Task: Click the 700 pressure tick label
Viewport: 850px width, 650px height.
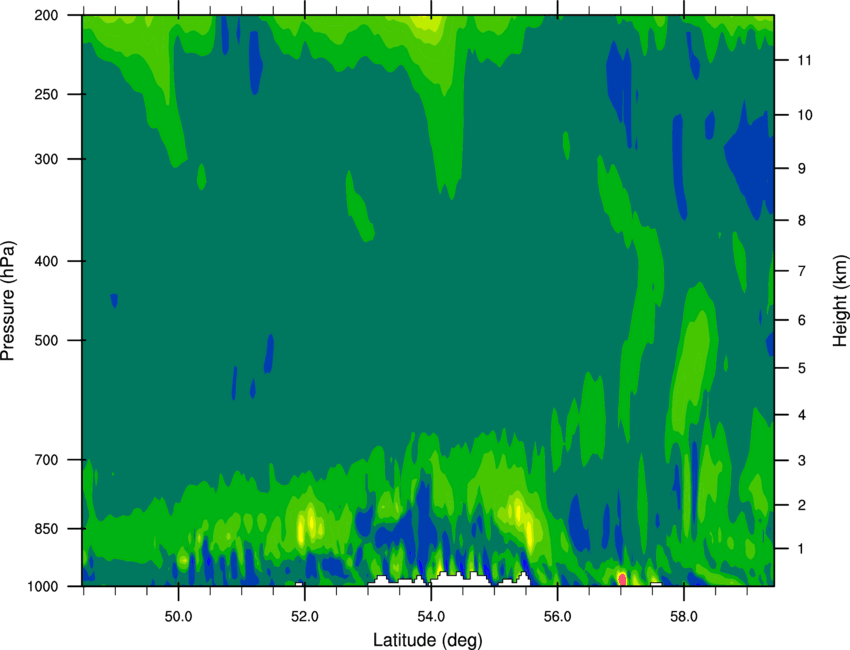Action: pyautogui.click(x=46, y=460)
